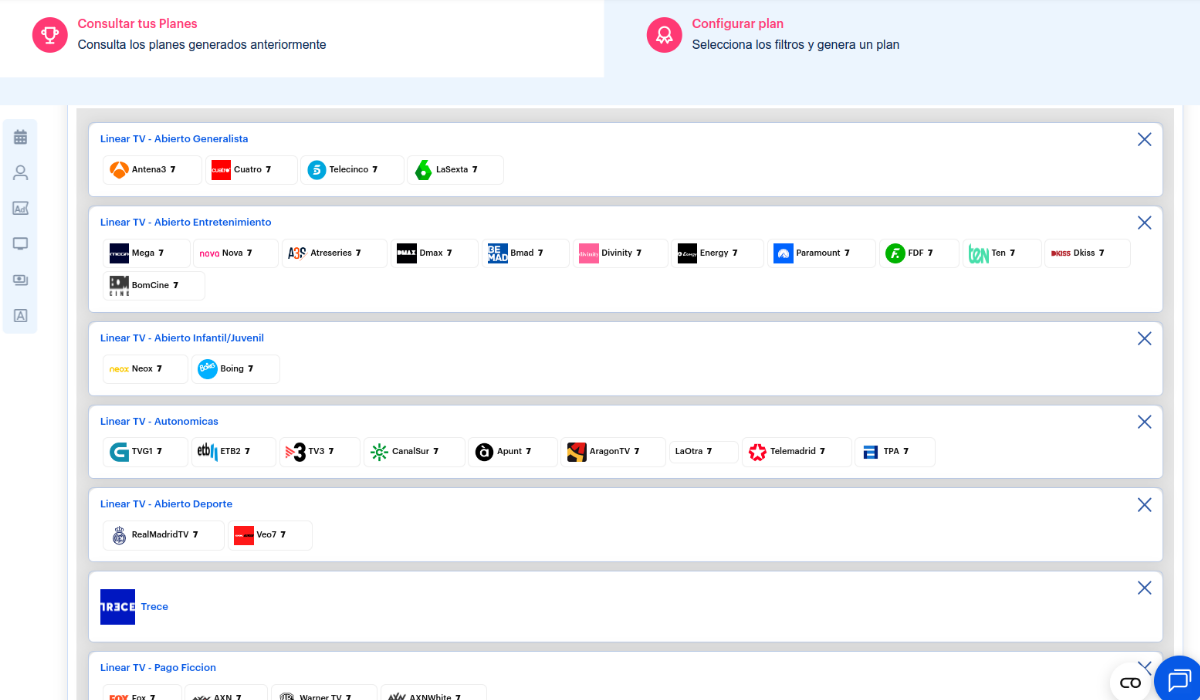Click the Paramount channel chip

(821, 254)
